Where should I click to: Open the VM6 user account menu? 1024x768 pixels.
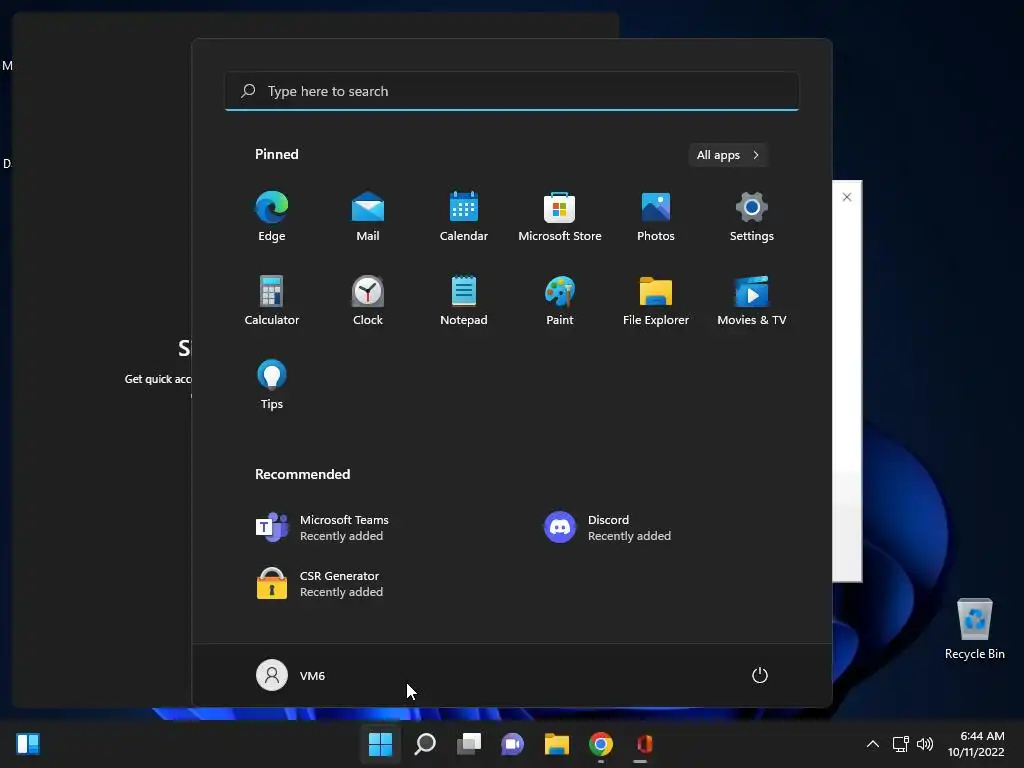[x=291, y=675]
